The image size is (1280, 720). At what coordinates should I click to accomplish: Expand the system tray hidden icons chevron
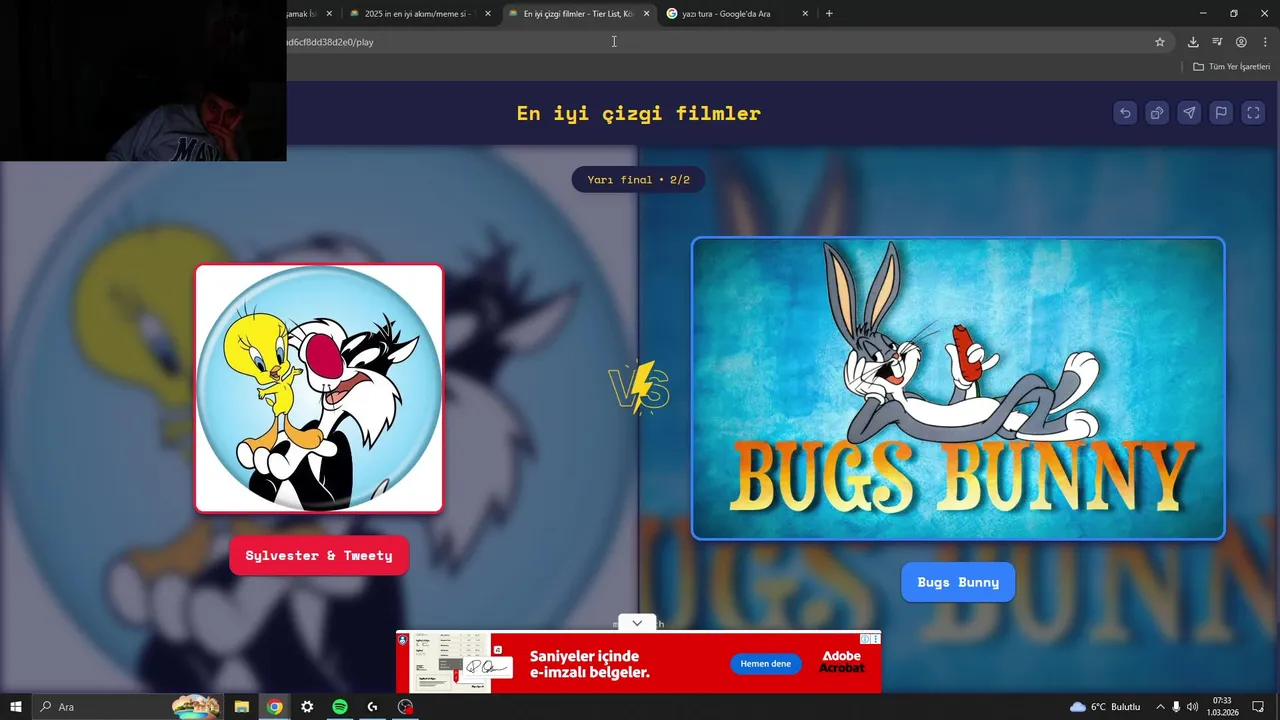[1160, 707]
